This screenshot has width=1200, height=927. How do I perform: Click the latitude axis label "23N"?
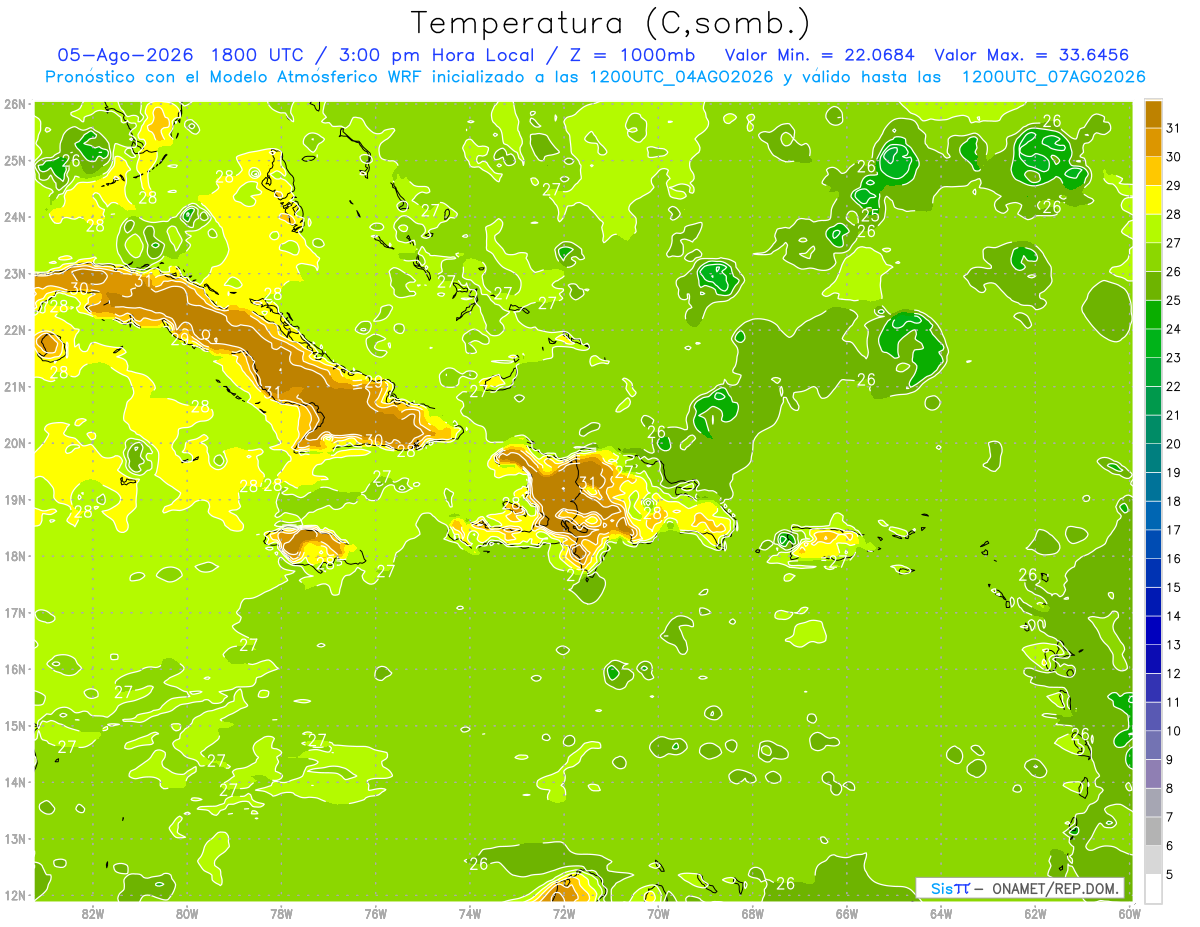[x=16, y=273]
